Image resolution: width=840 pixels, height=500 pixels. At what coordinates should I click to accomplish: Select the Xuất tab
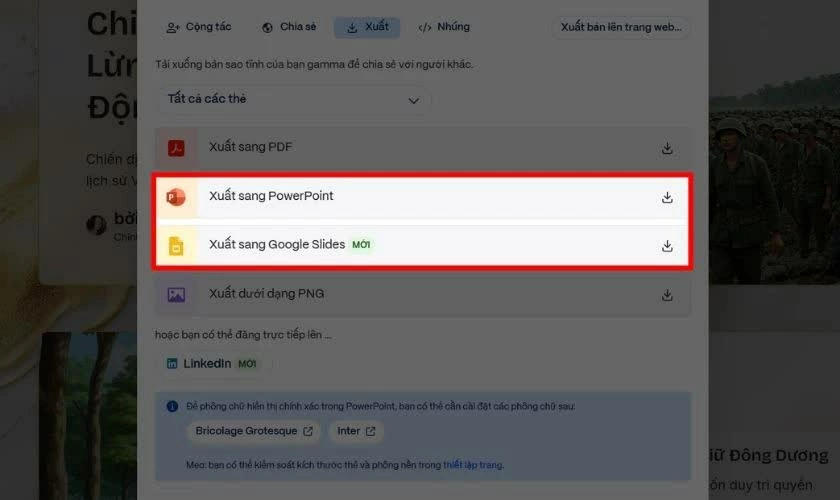[367, 27]
